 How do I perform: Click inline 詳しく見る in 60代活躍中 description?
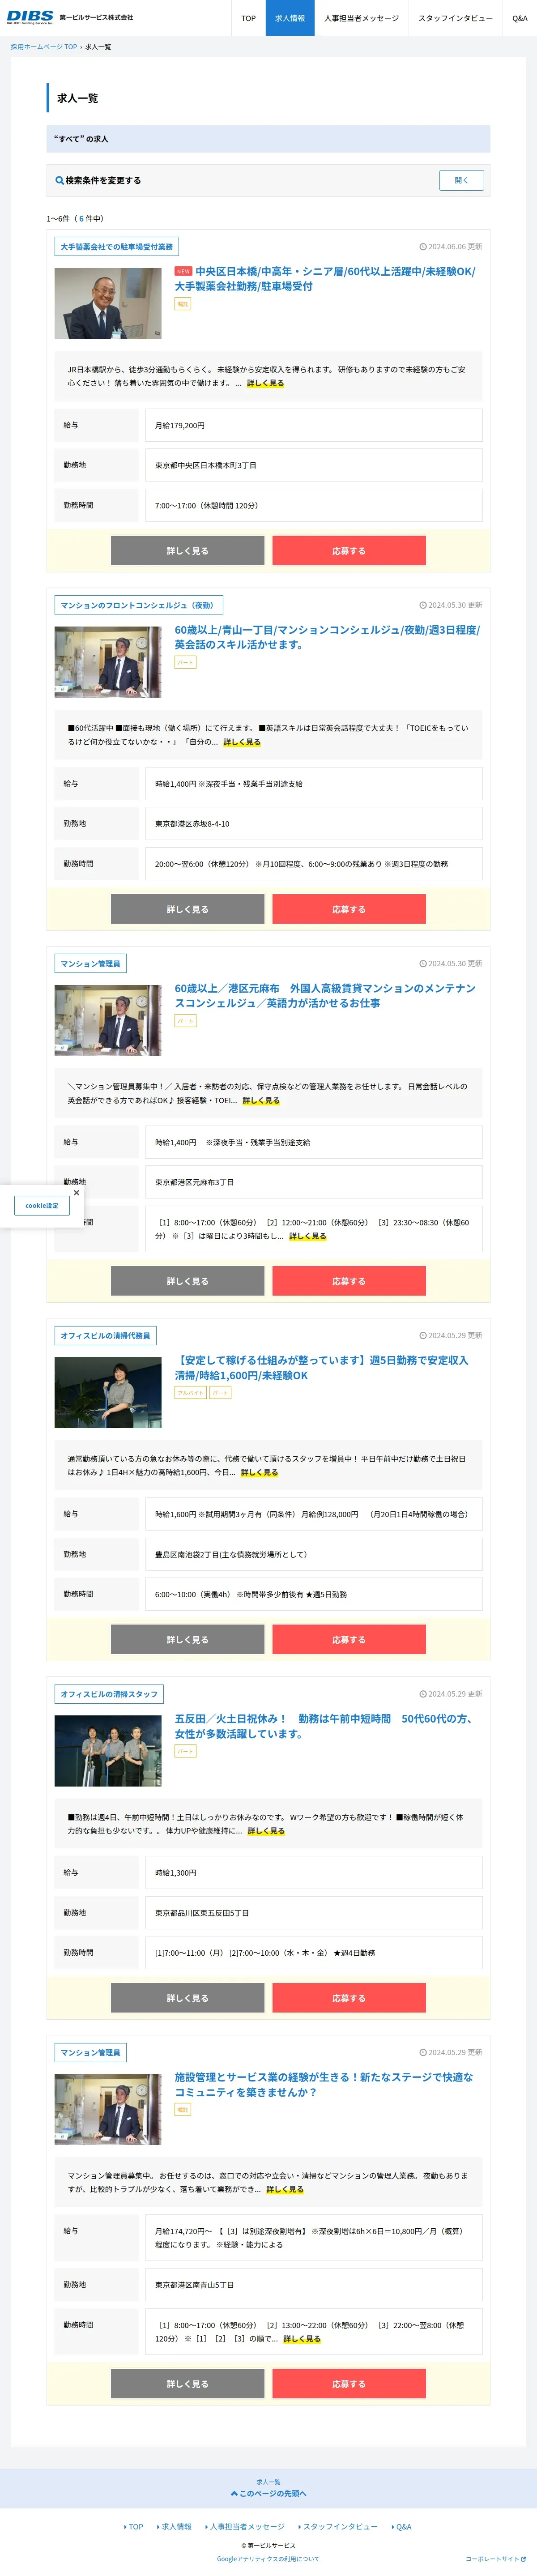(x=242, y=742)
